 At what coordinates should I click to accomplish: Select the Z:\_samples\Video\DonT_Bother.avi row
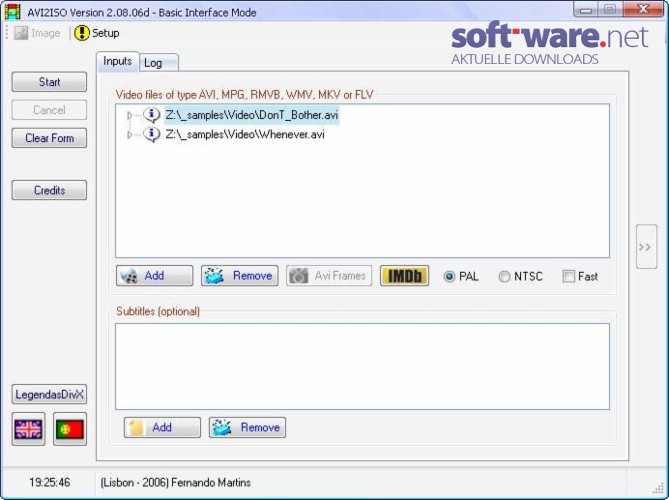click(252, 115)
